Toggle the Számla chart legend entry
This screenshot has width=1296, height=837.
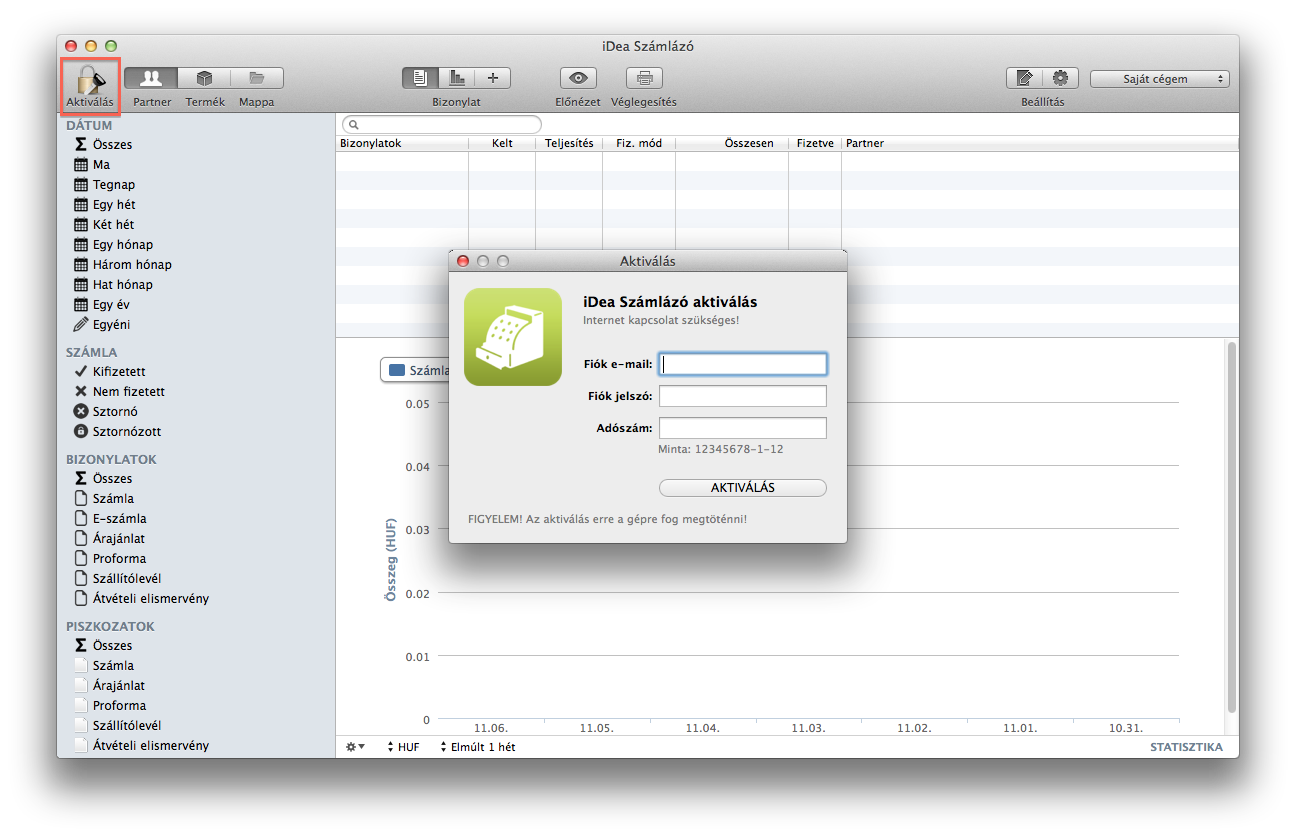pyautogui.click(x=419, y=370)
